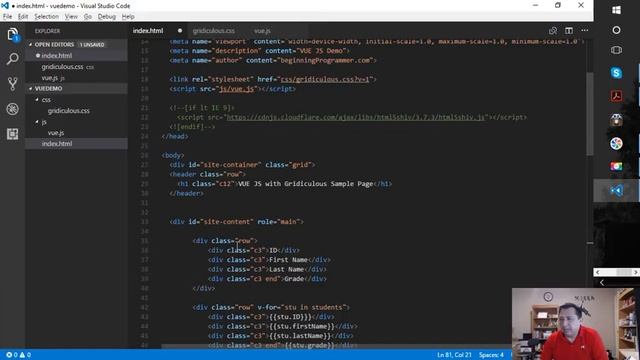Open gridiculous.css under css folder
This screenshot has width=640, height=360.
click(x=69, y=111)
